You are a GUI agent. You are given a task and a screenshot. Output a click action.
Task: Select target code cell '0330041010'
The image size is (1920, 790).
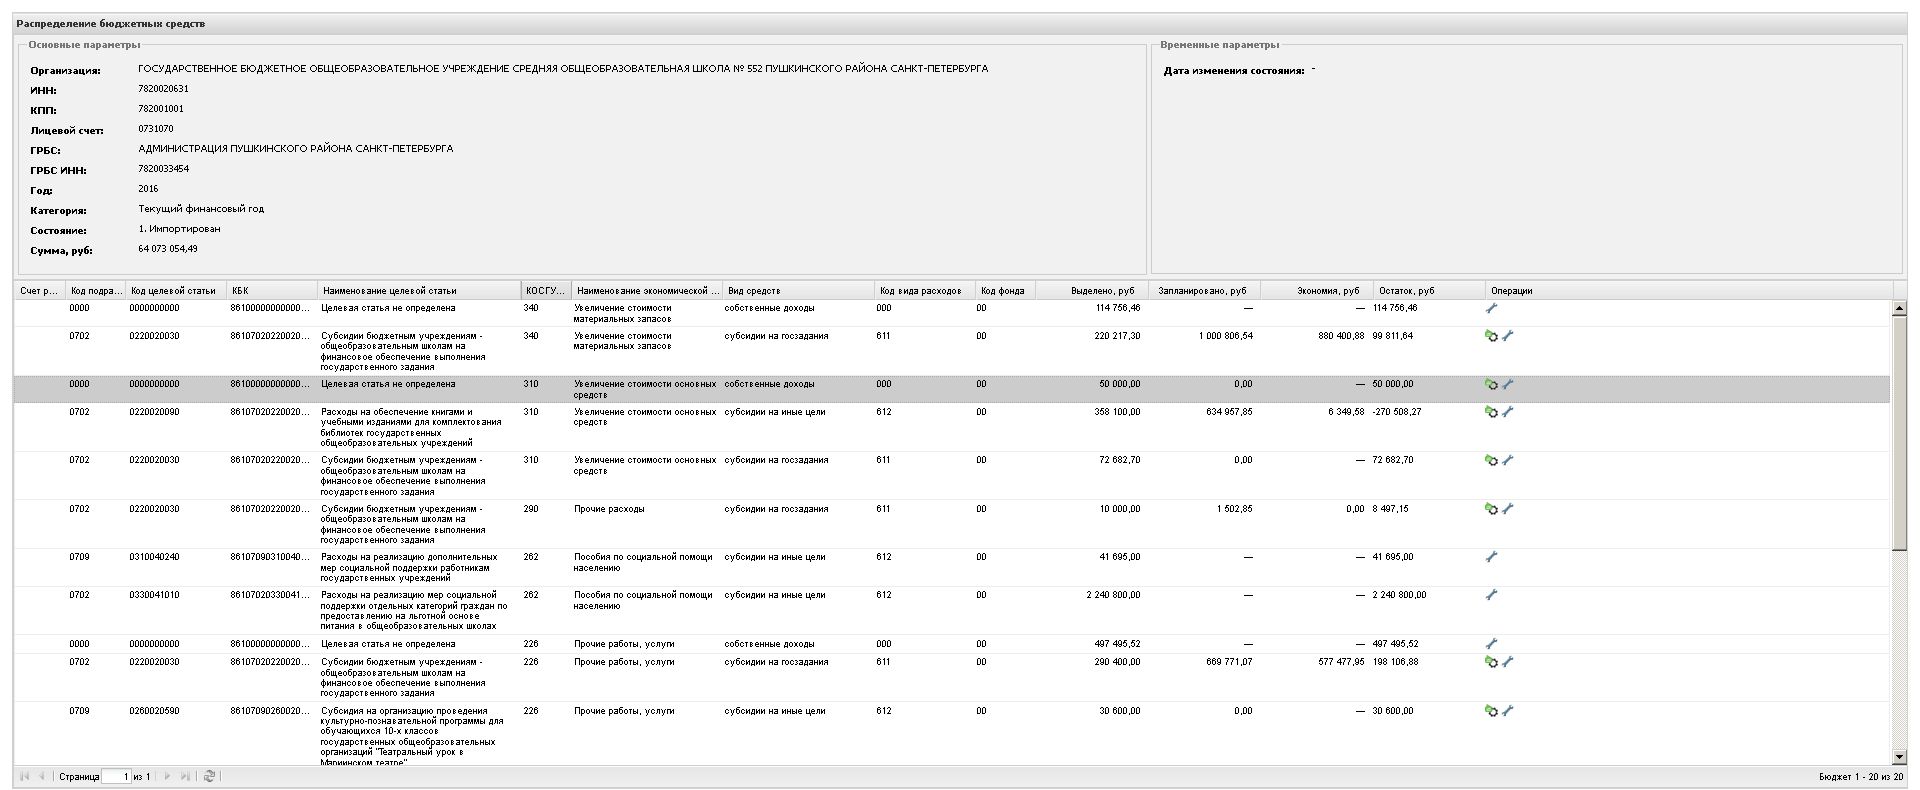(x=154, y=595)
